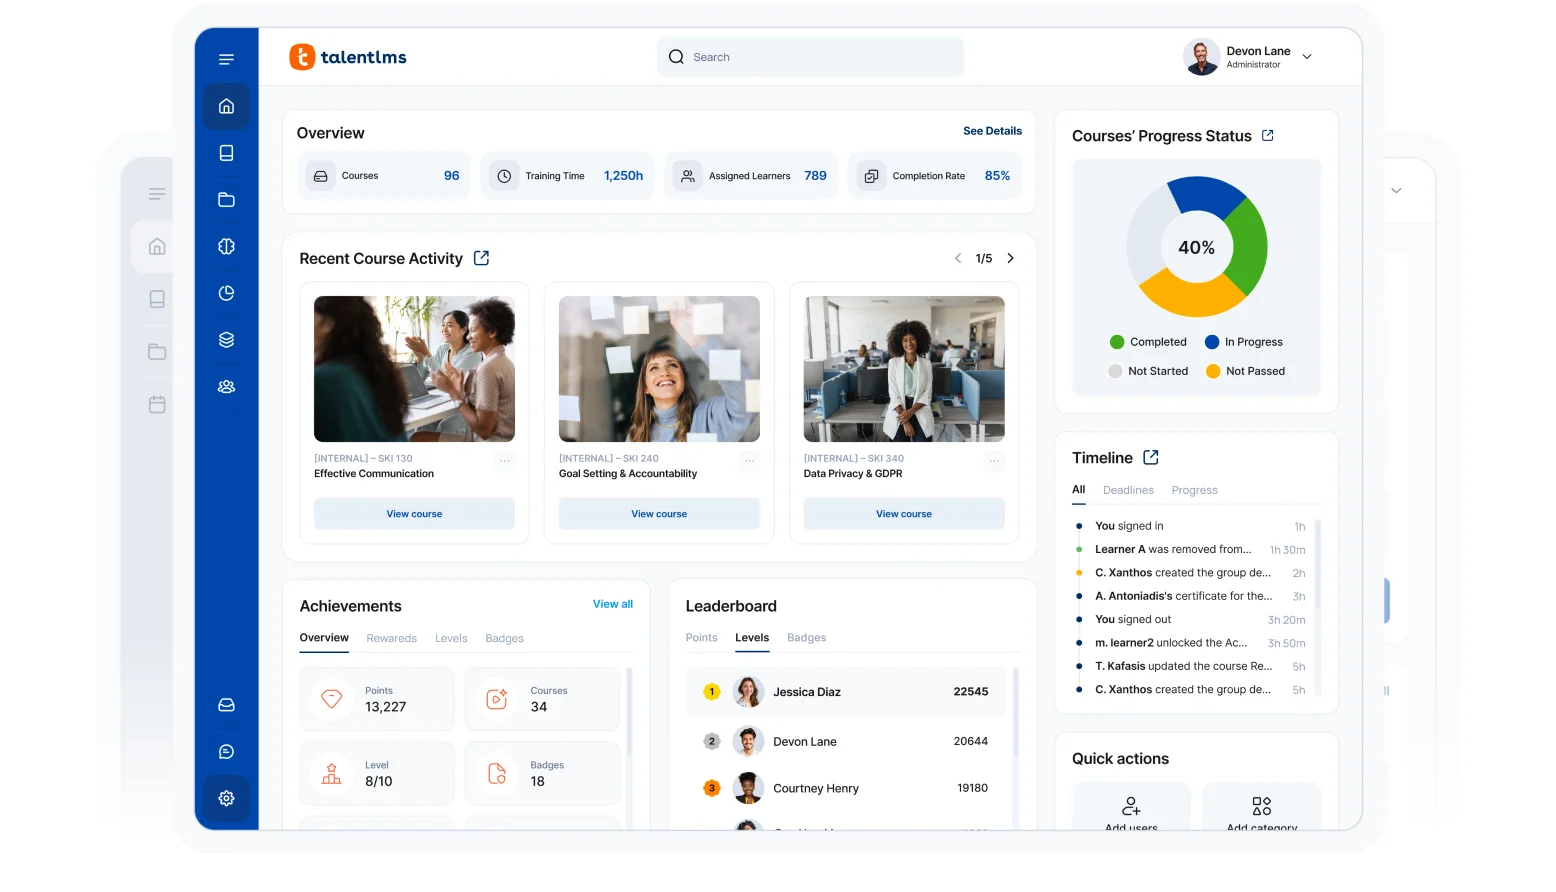Screen dimensions: 1556x892
Task: Select the Badges tab in Leaderboard
Action: (x=806, y=638)
